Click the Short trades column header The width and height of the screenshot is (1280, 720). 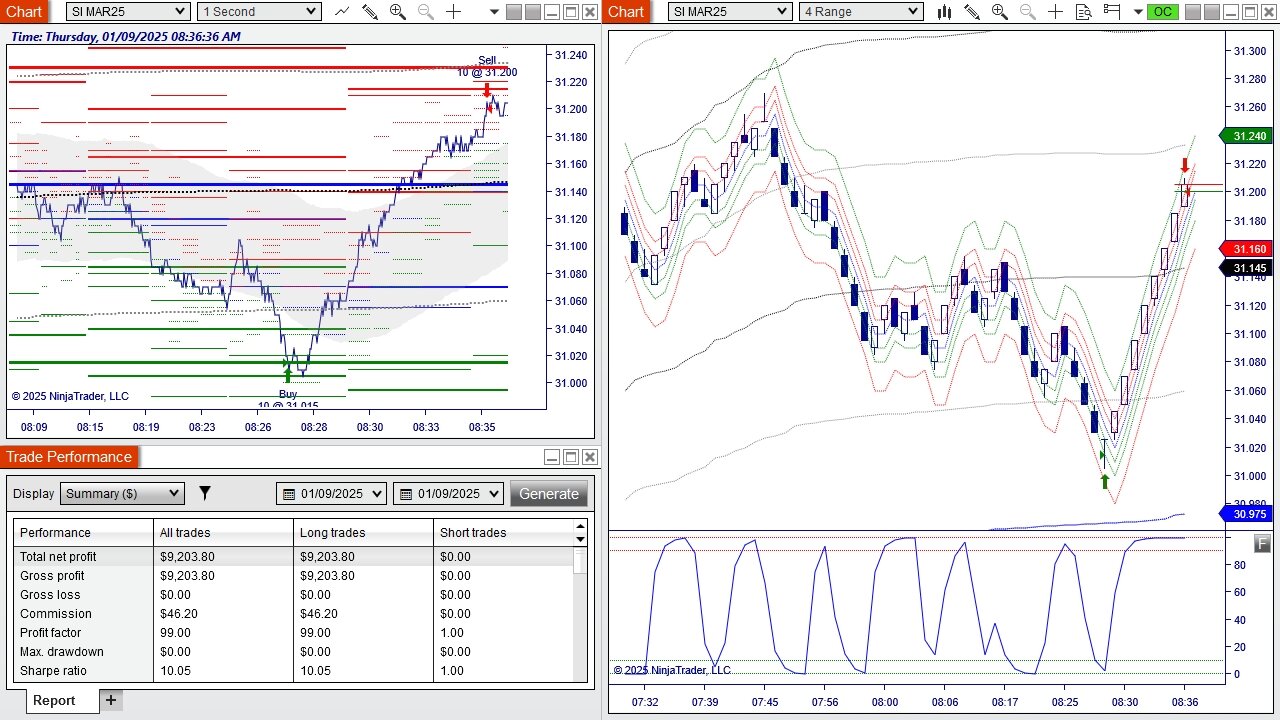point(503,533)
